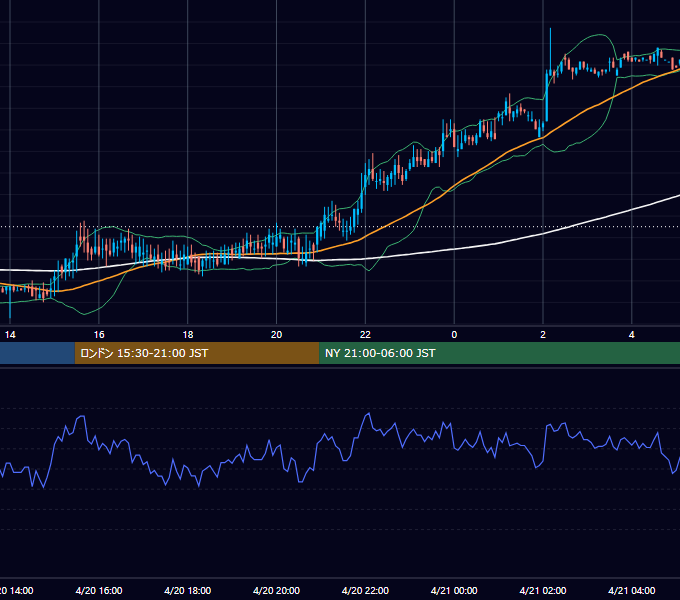Click the '4/21 00:00' date label

pos(454,590)
